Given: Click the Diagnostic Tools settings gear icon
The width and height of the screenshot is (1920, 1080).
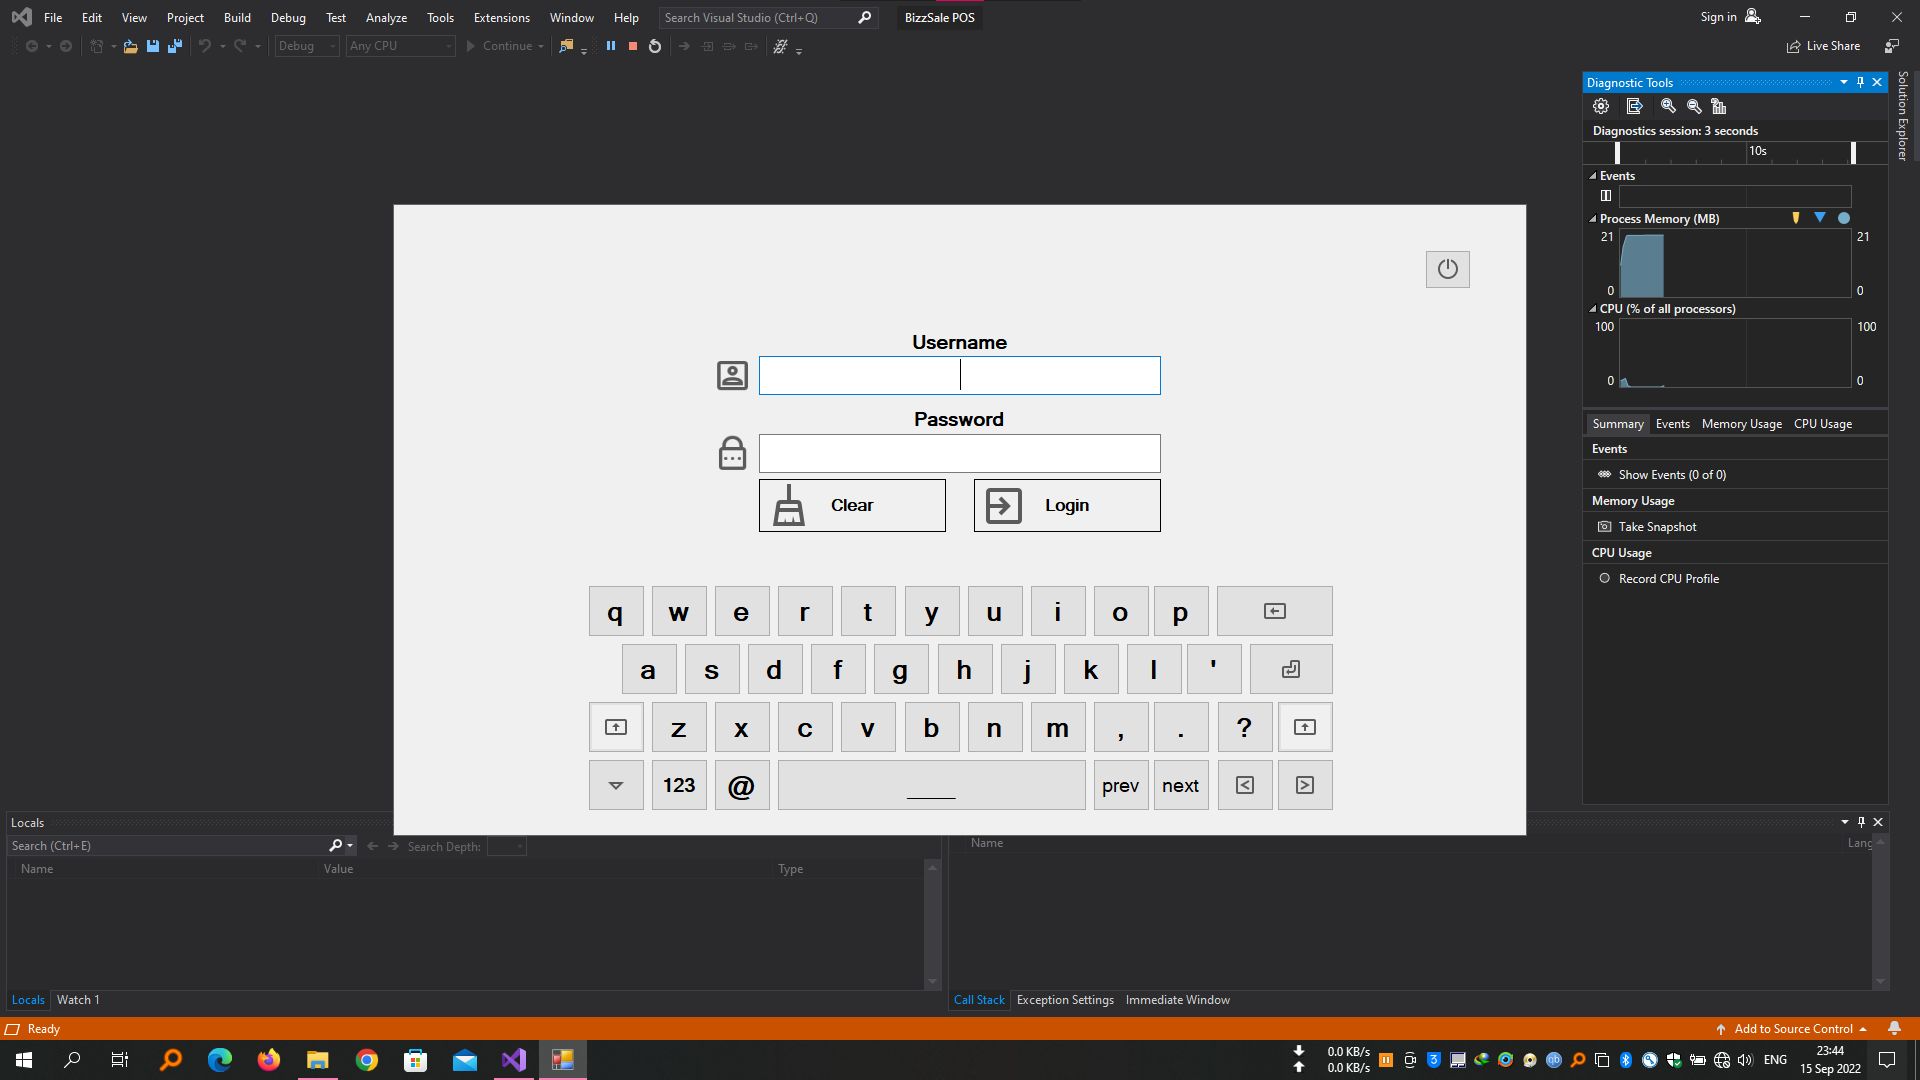Looking at the screenshot, I should pos(1601,106).
